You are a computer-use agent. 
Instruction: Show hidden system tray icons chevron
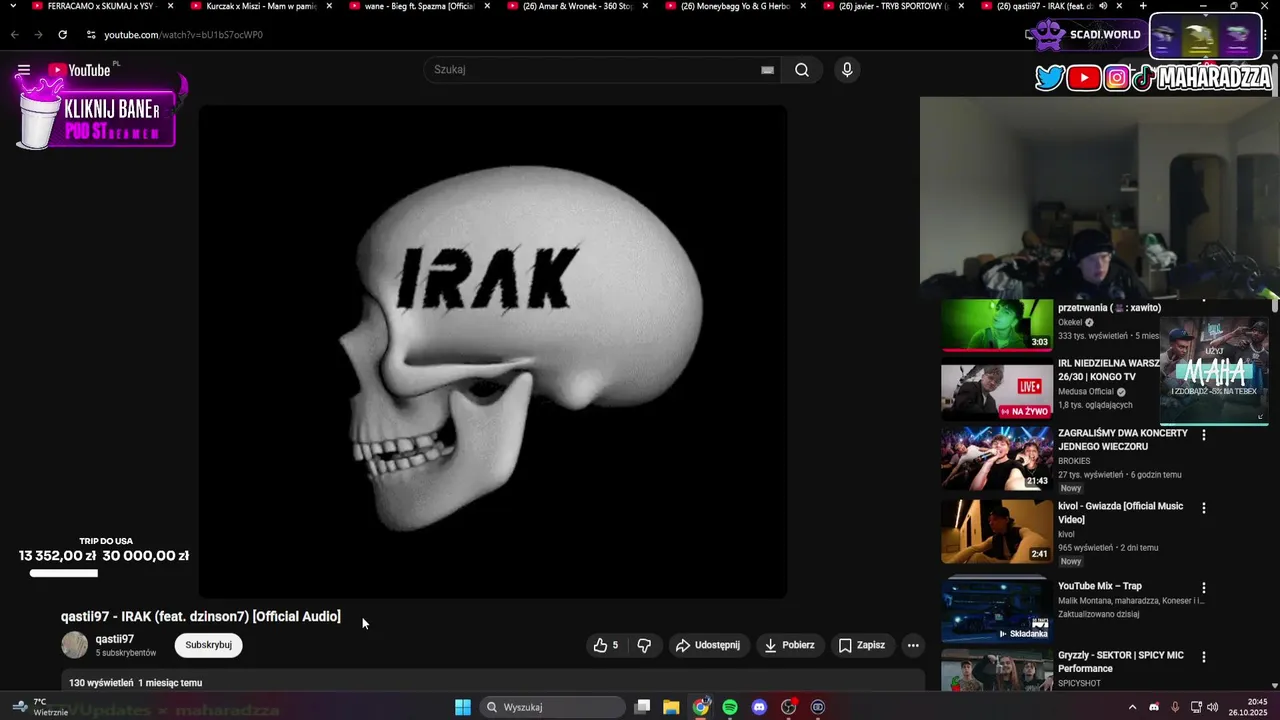point(1132,707)
